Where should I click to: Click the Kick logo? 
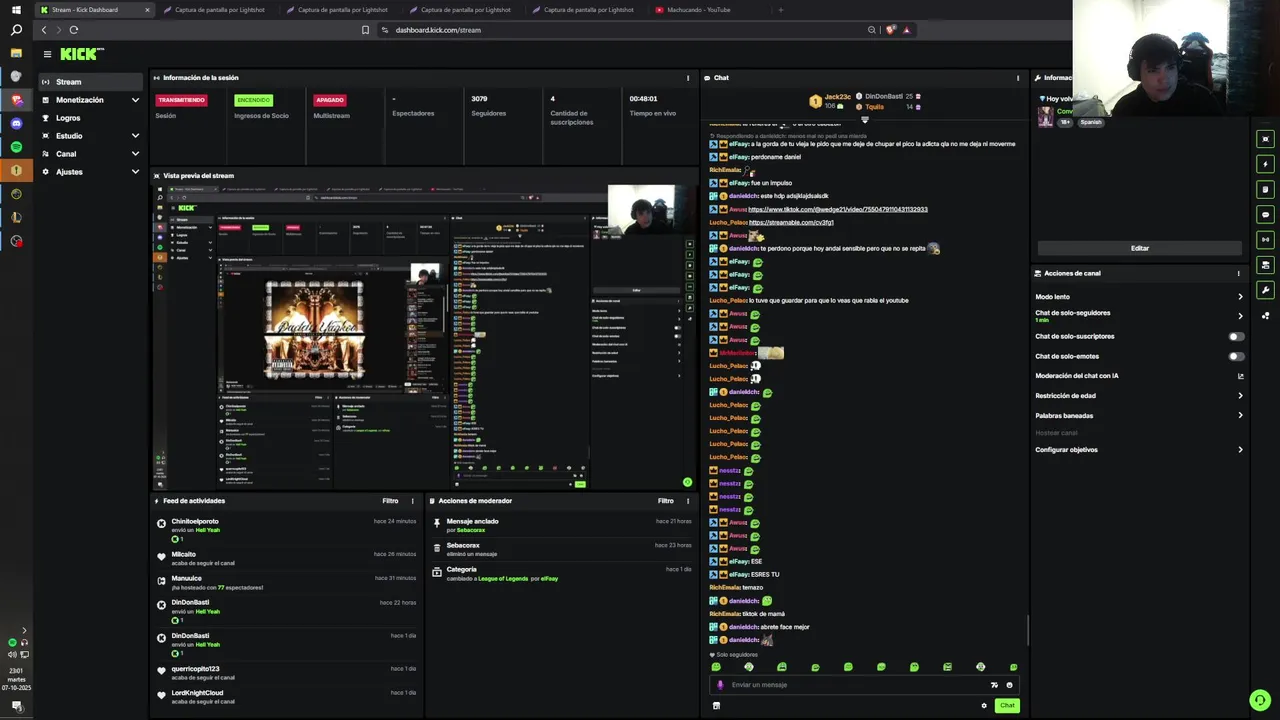(x=81, y=54)
